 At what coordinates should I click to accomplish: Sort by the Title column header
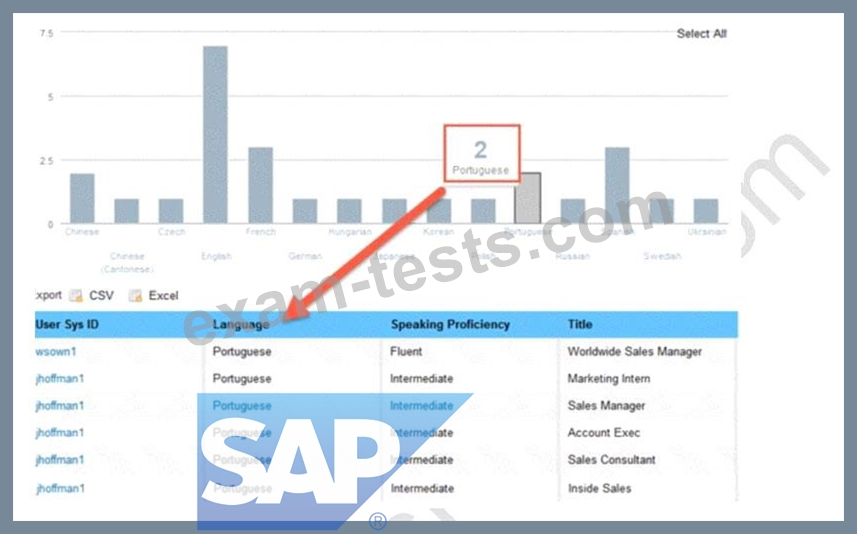(x=580, y=325)
